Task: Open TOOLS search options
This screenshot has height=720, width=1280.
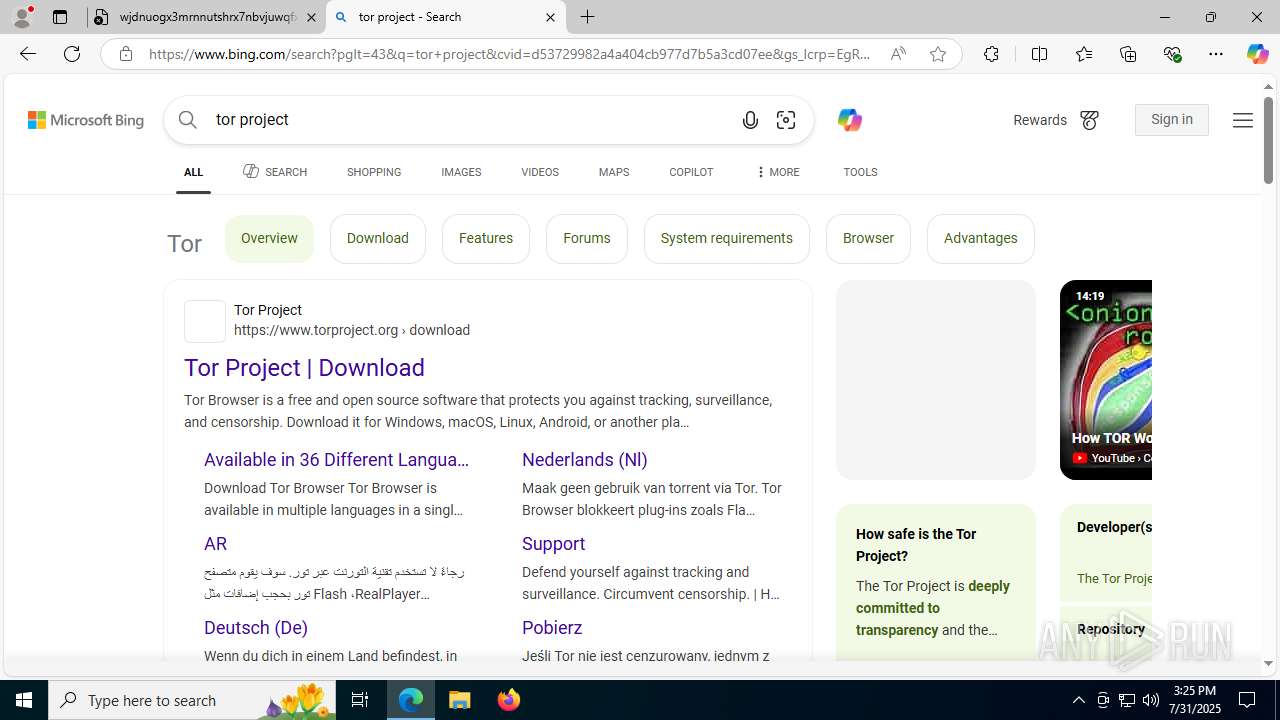Action: coord(860,172)
